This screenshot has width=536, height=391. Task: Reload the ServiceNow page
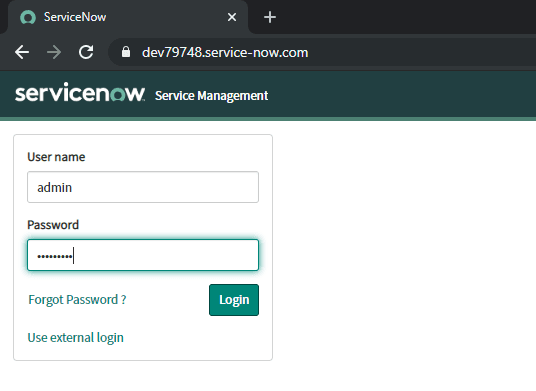pos(86,52)
